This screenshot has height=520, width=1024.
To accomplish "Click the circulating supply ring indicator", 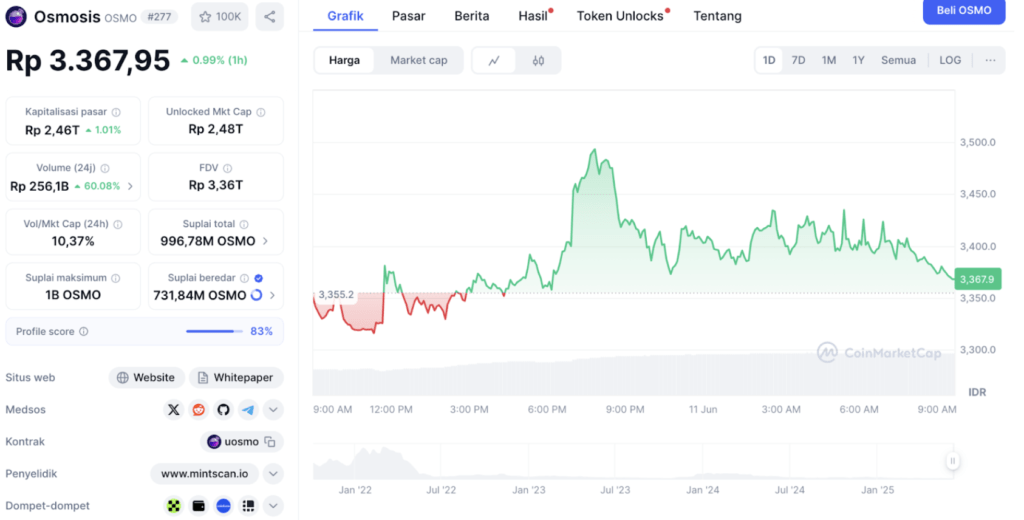I will [x=257, y=296].
